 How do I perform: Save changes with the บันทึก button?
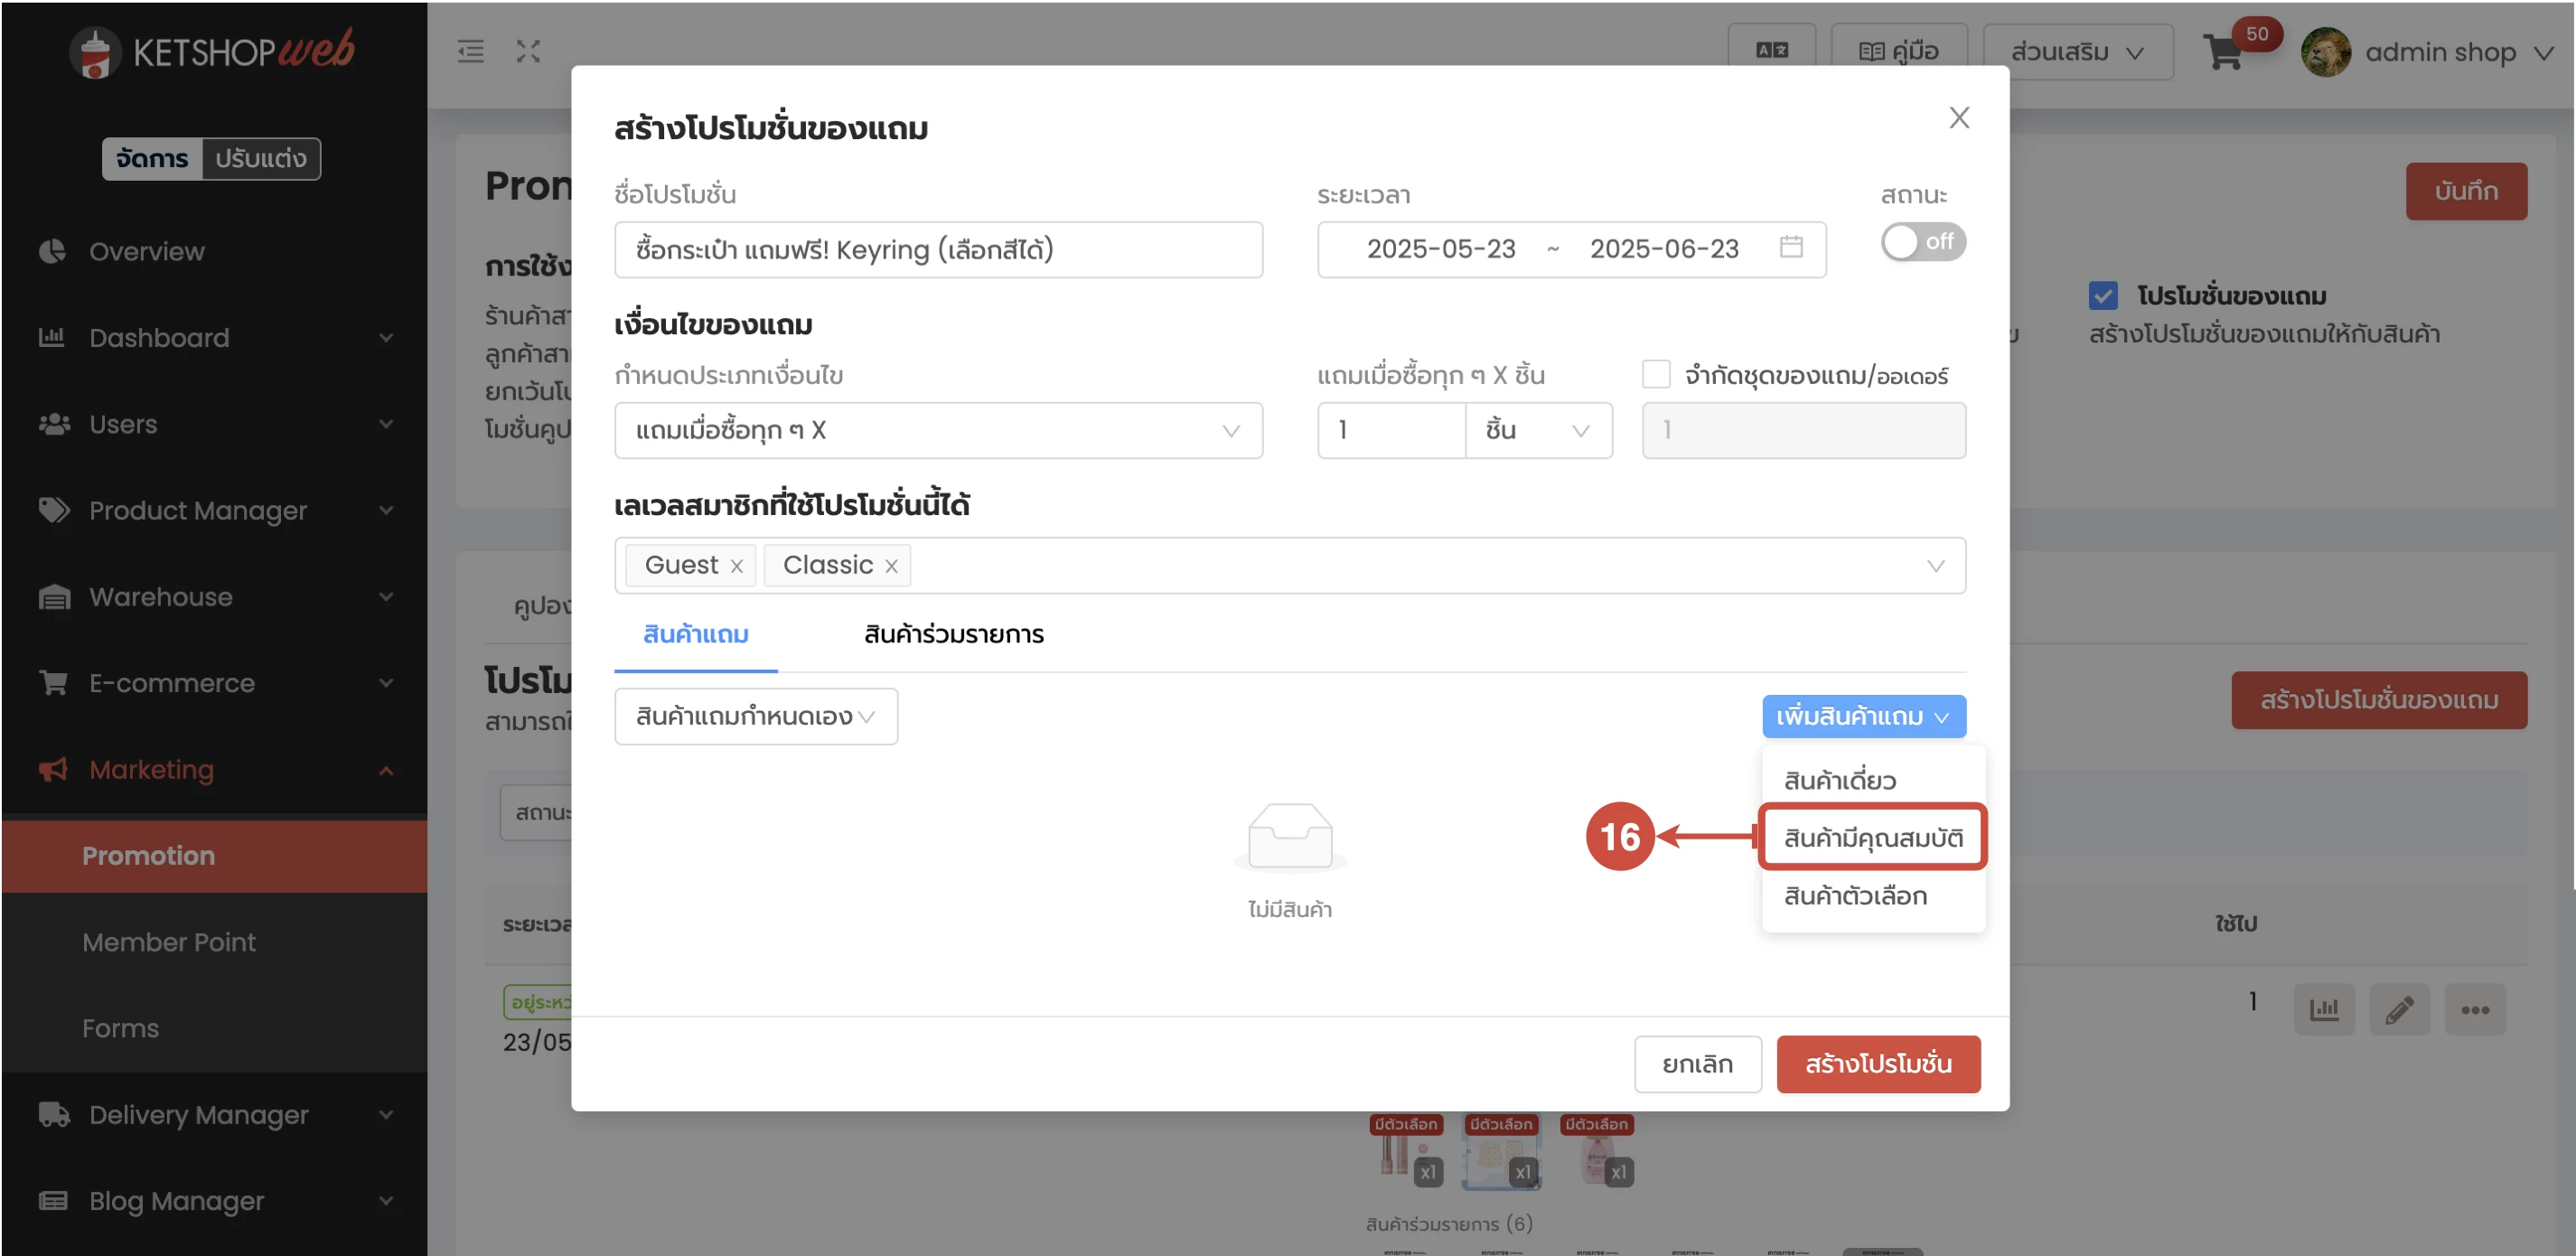point(2466,190)
